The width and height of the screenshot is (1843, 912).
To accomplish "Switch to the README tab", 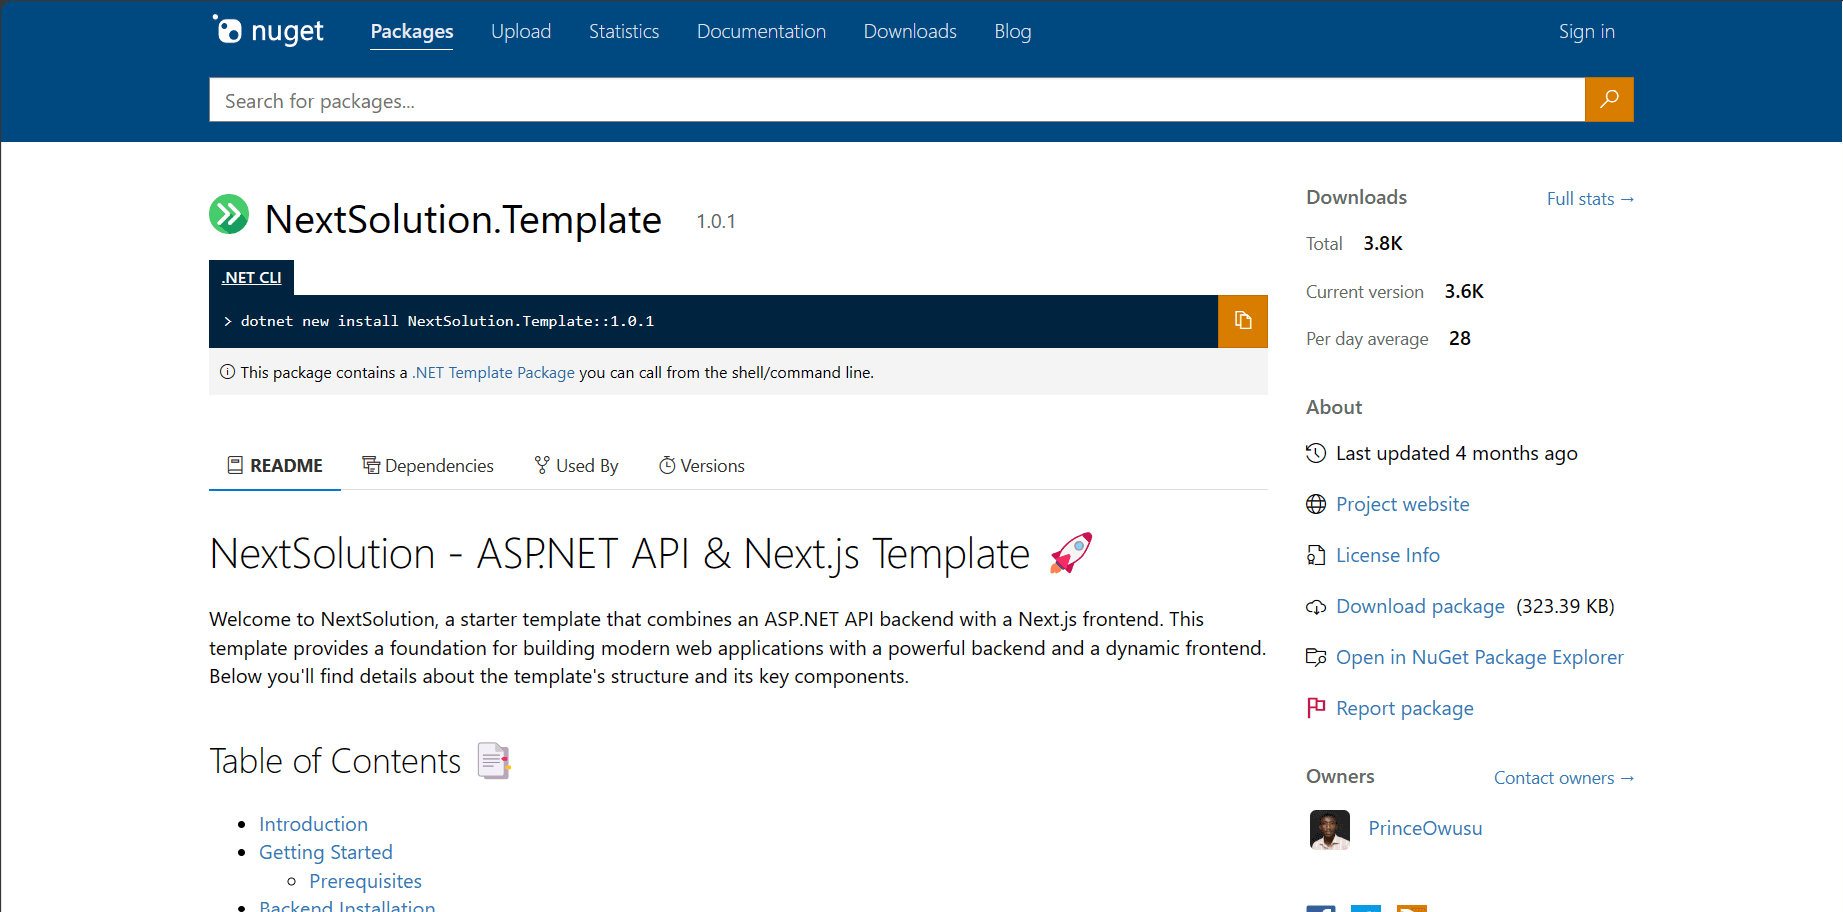I will (x=275, y=465).
